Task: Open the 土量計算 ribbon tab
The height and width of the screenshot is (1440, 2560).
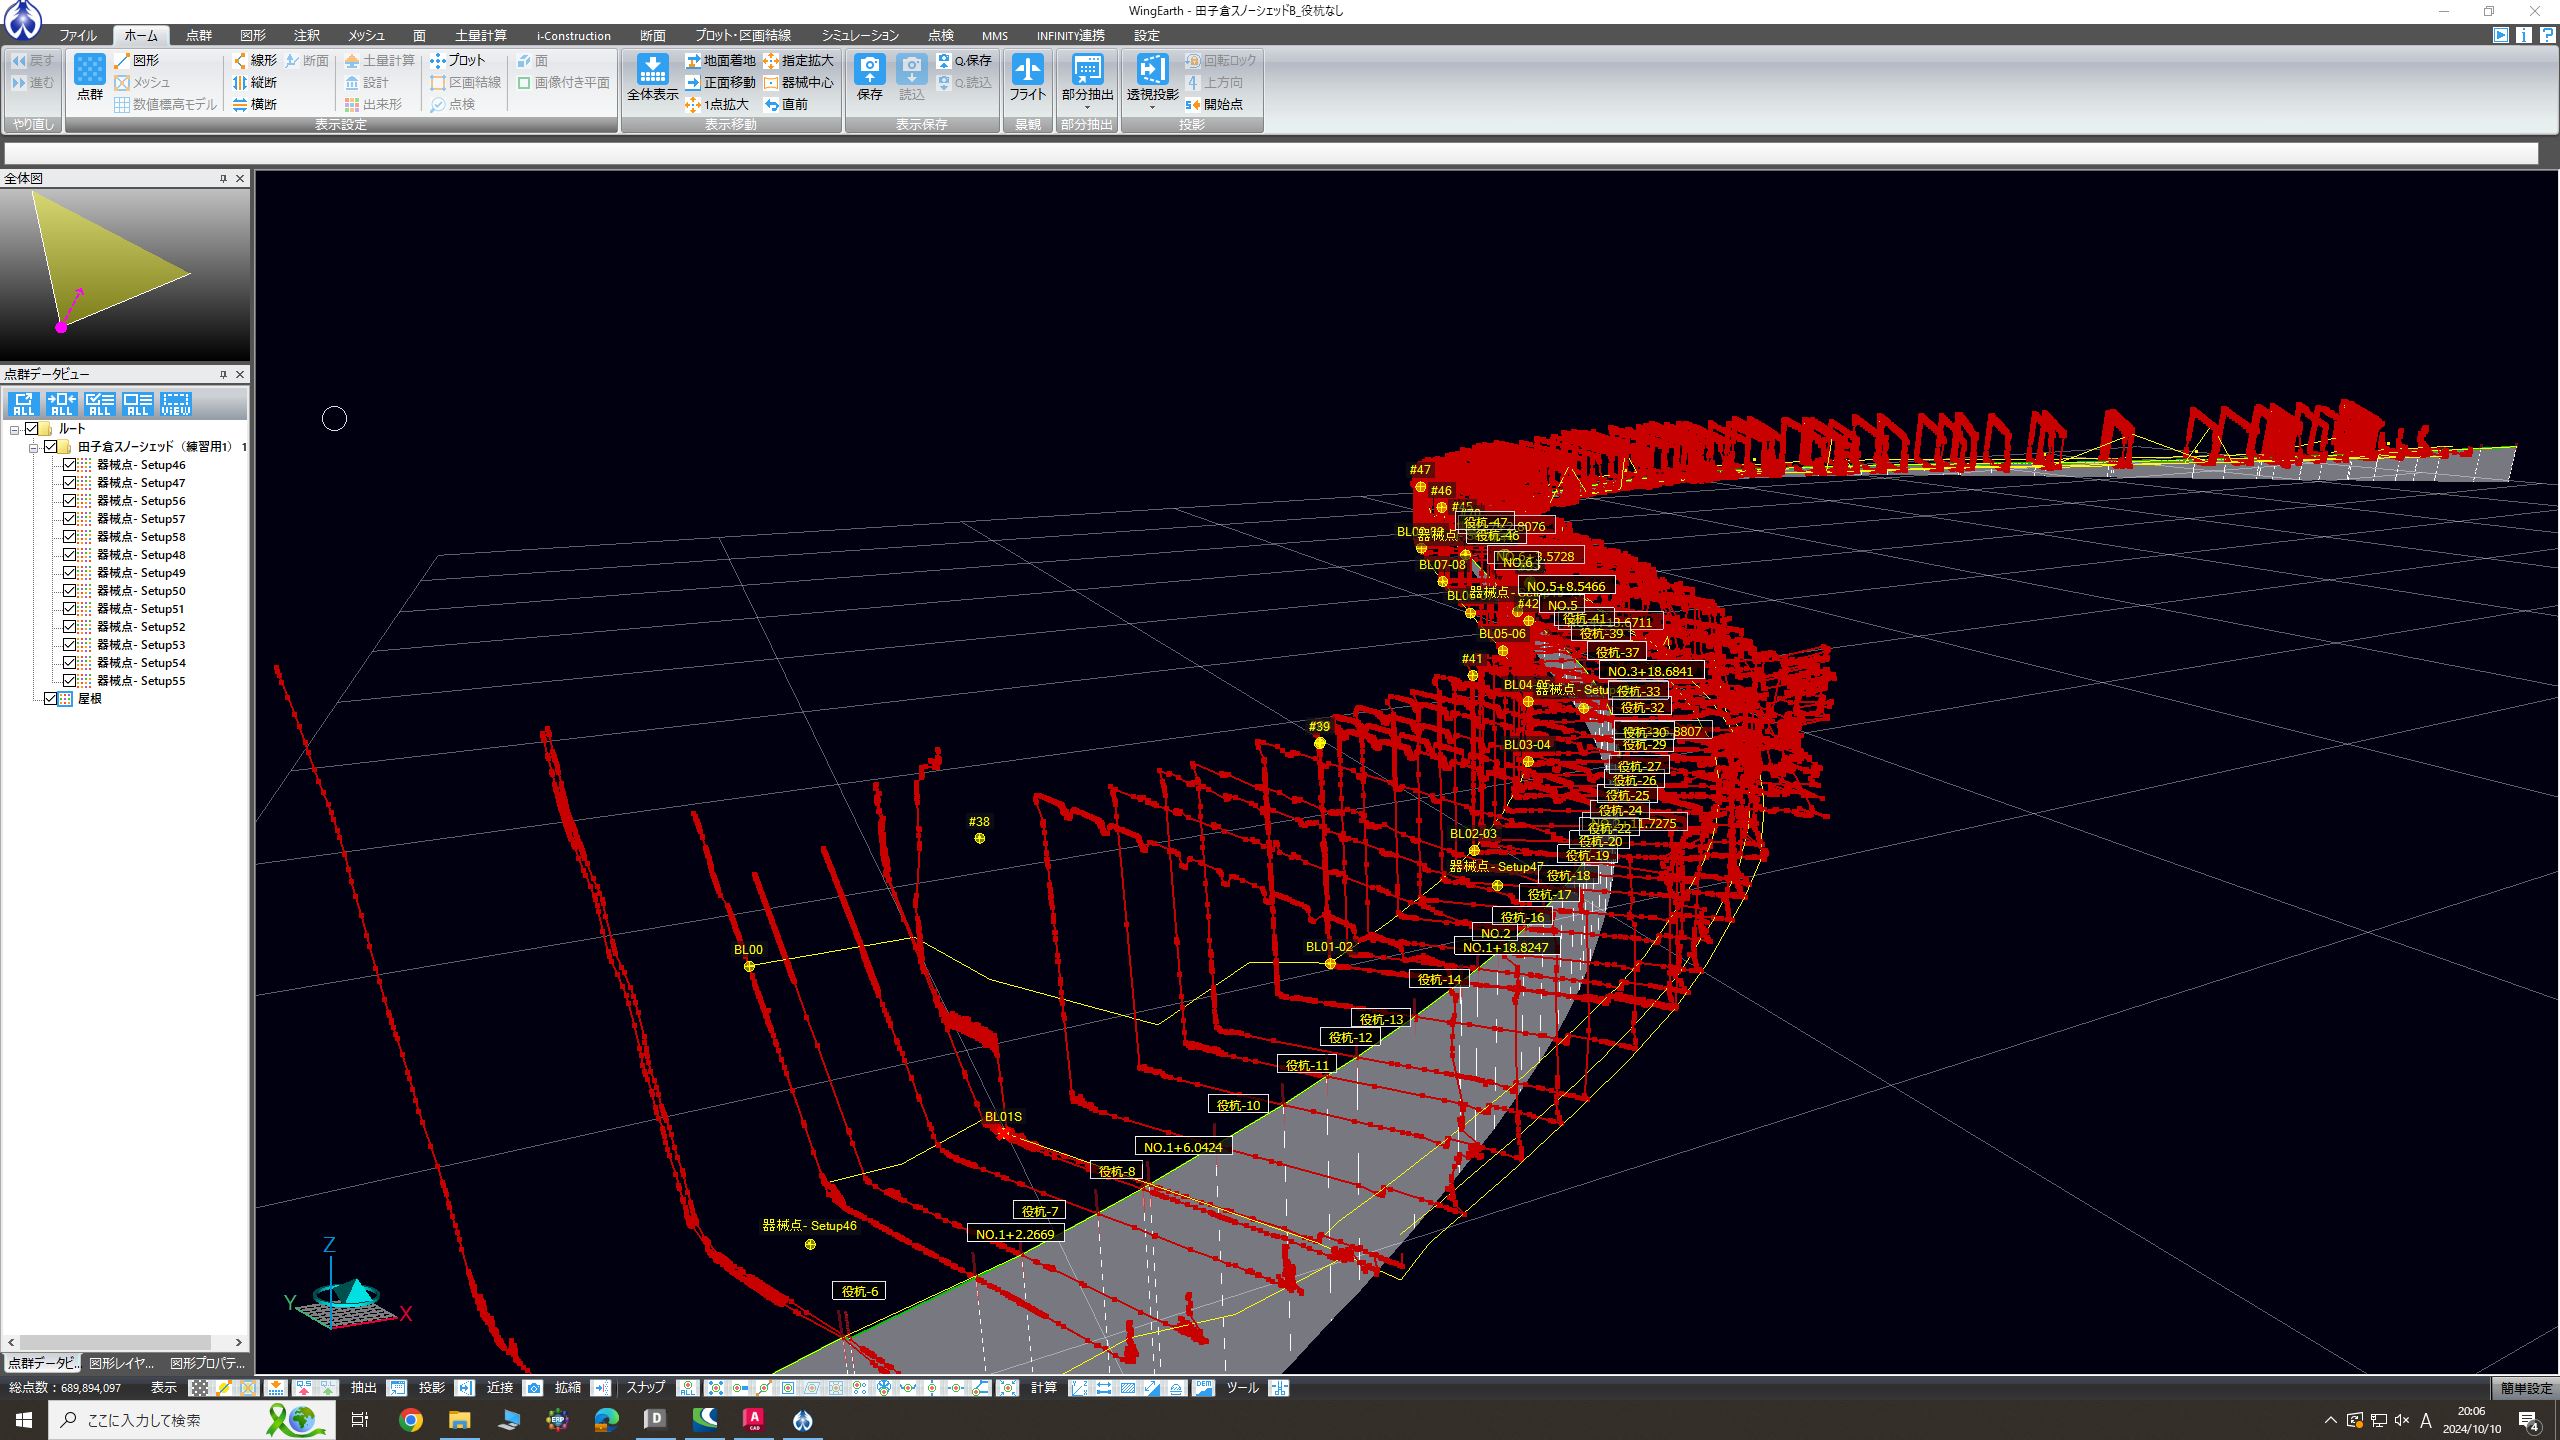Action: pos(480,35)
